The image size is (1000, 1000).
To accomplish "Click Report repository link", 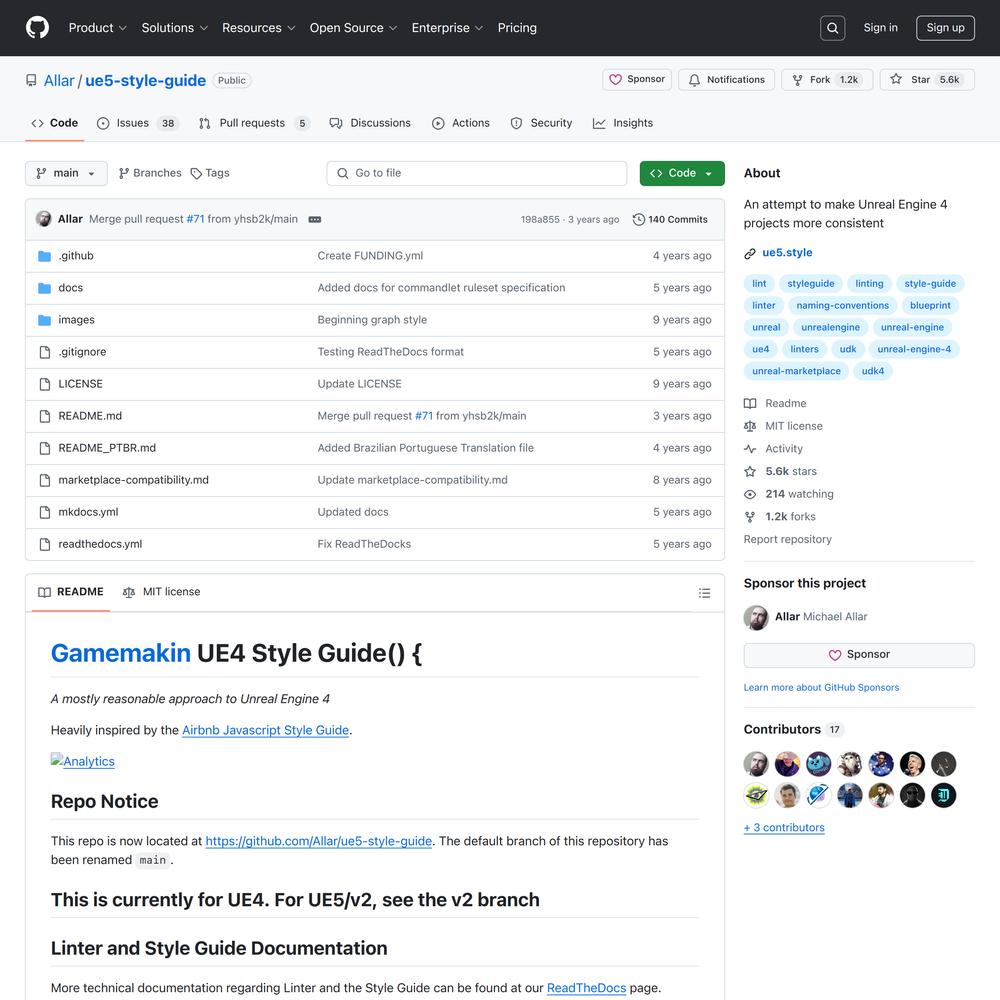I will point(787,540).
